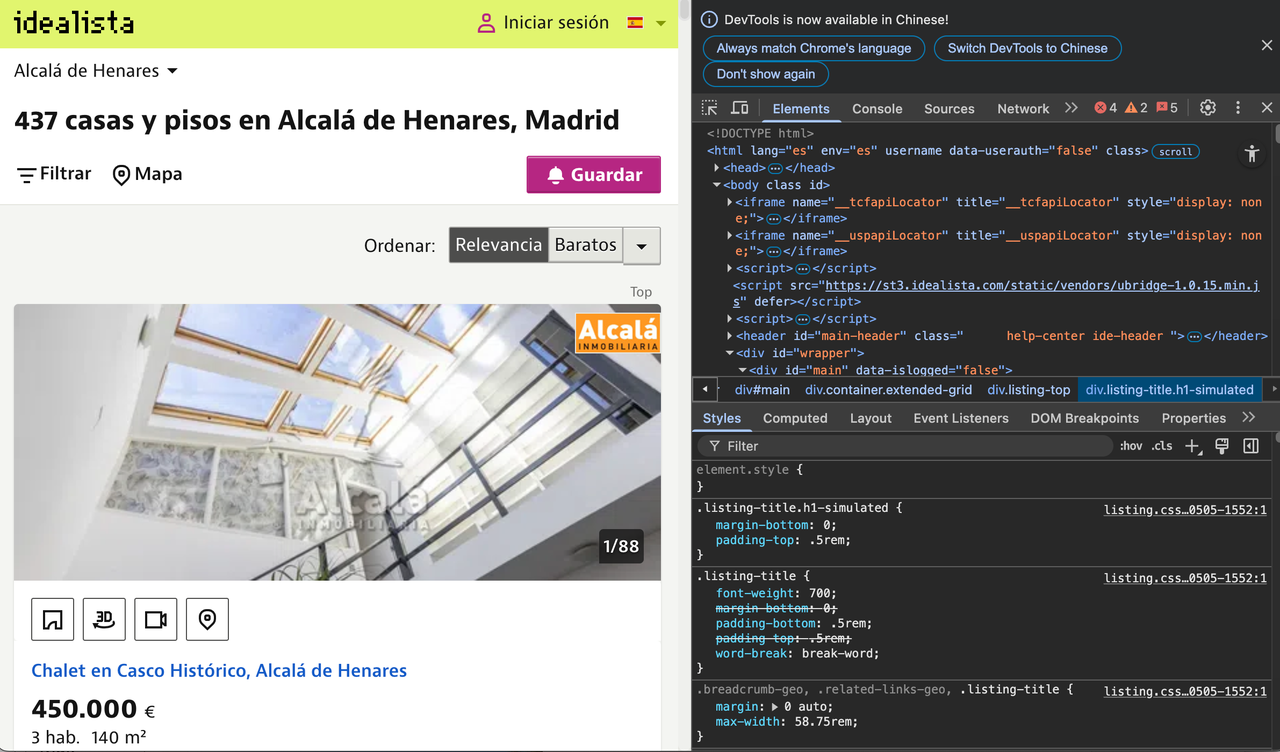Image resolution: width=1280 pixels, height=752 pixels.
Task: Open the Alcalá de Henares location dropdown
Action: (x=96, y=71)
